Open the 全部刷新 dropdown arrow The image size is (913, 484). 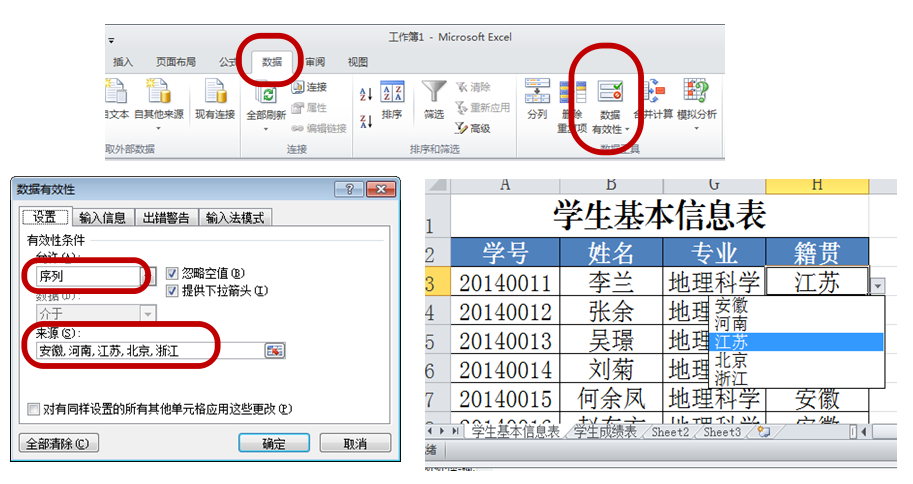click(x=266, y=129)
